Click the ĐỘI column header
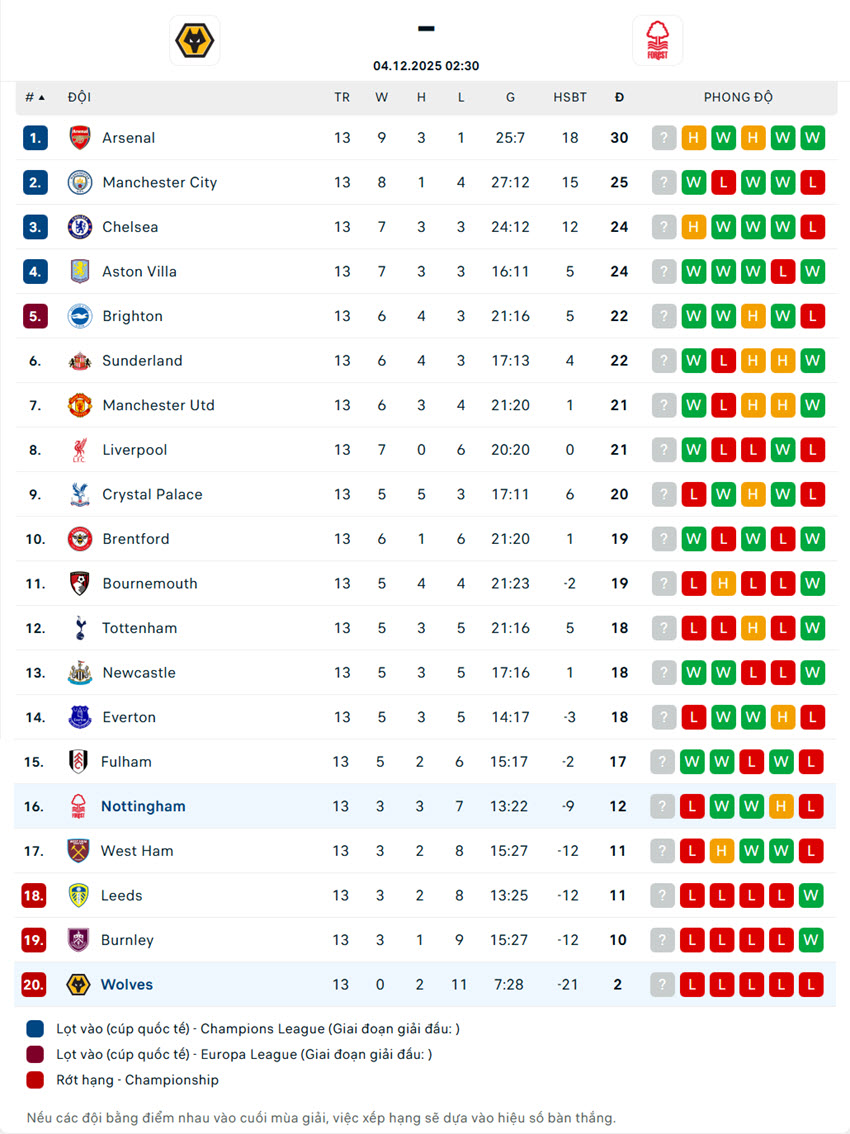 coord(79,98)
